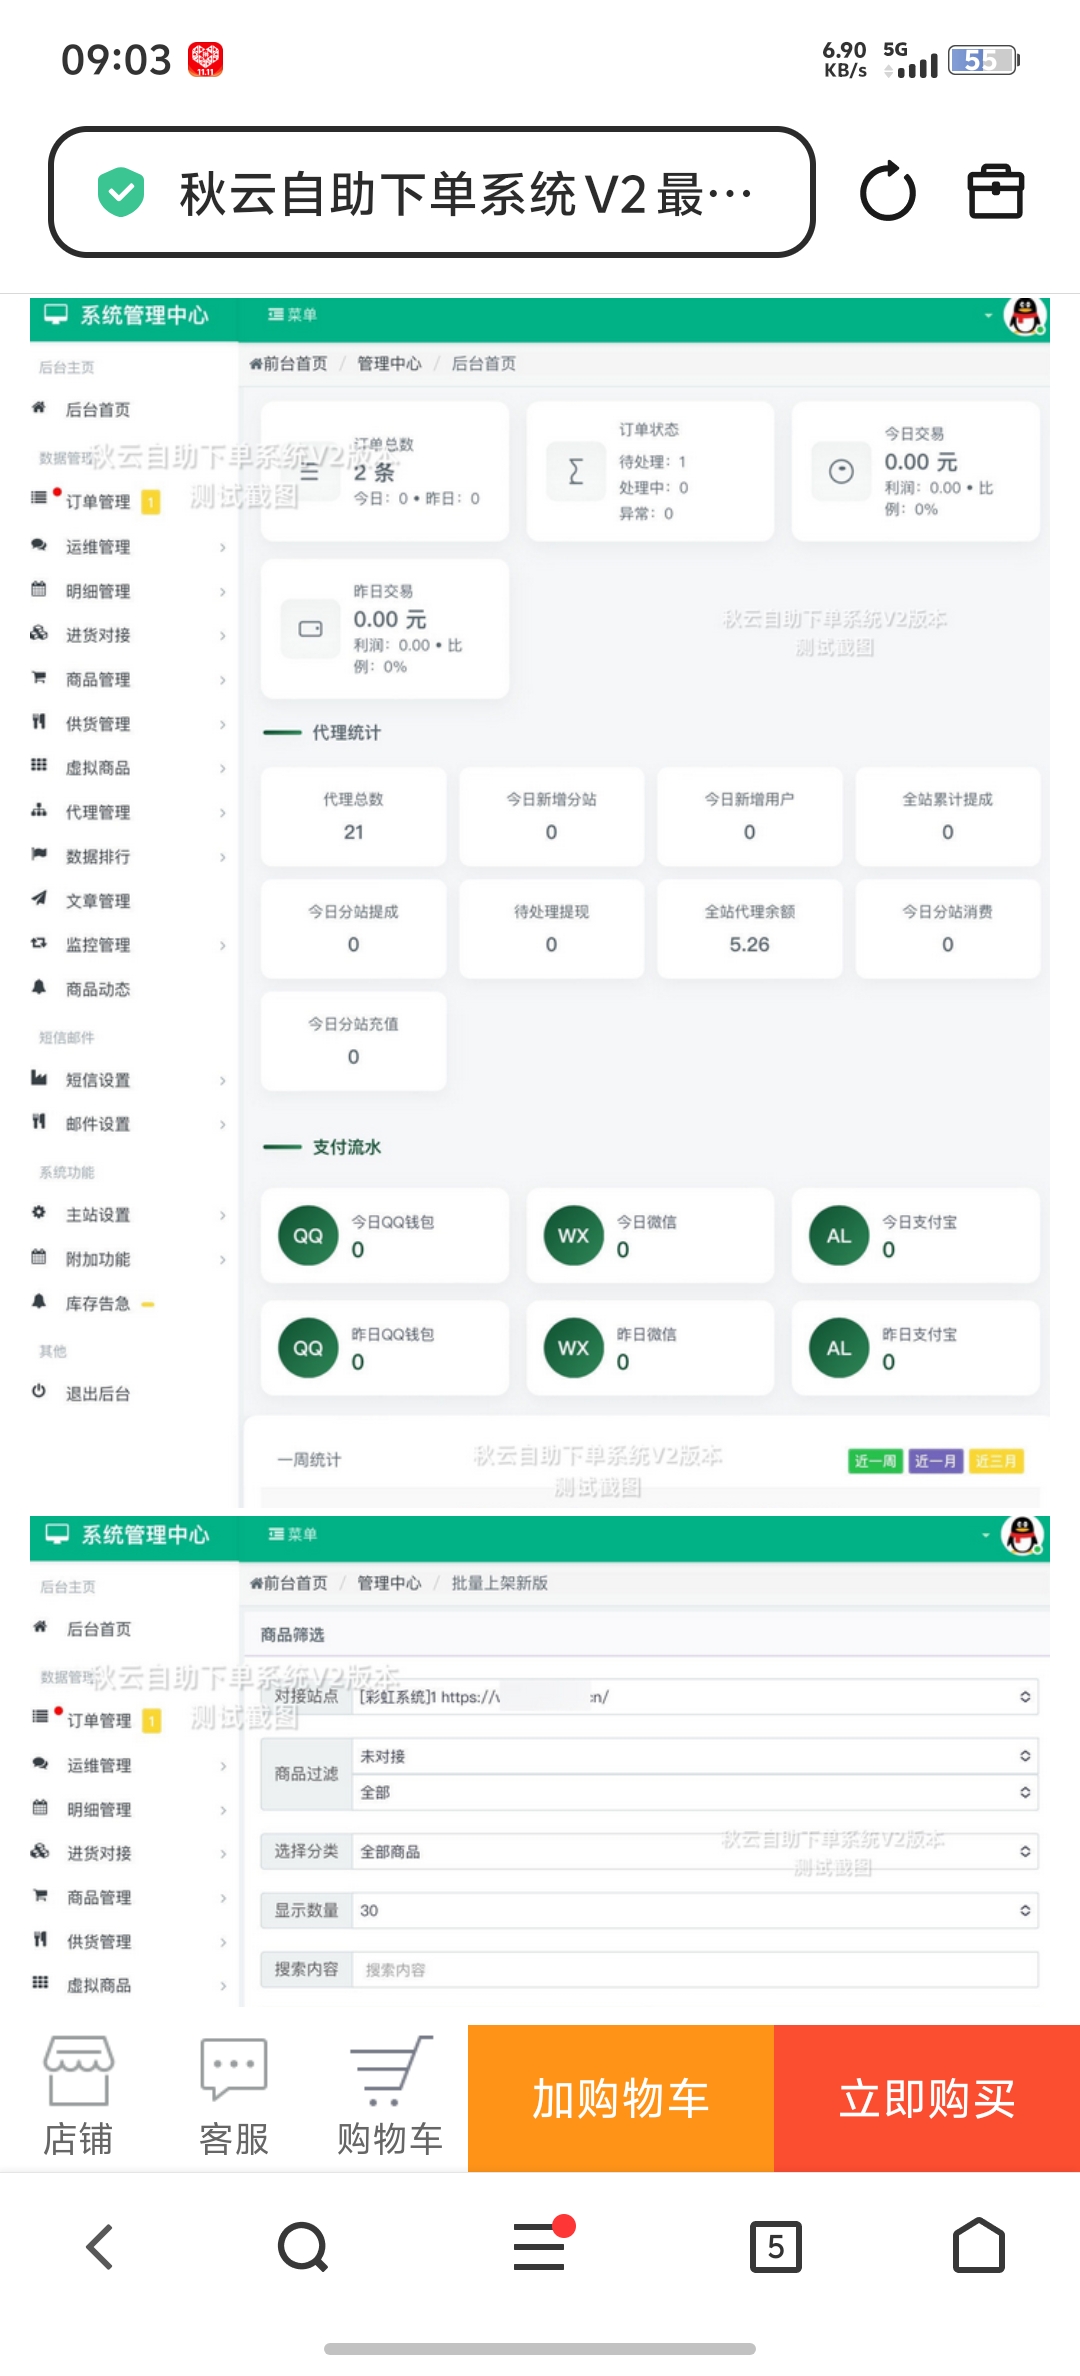
Task: Reload the page with the refresh icon
Action: [887, 192]
